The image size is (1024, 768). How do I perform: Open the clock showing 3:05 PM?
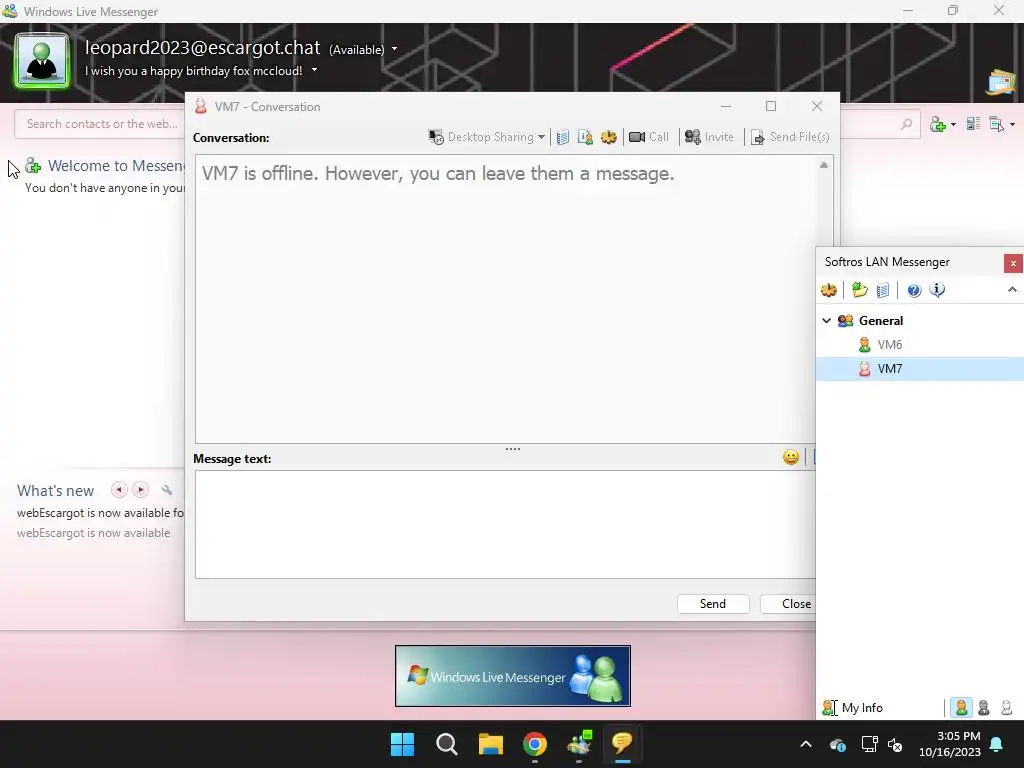(x=950, y=744)
